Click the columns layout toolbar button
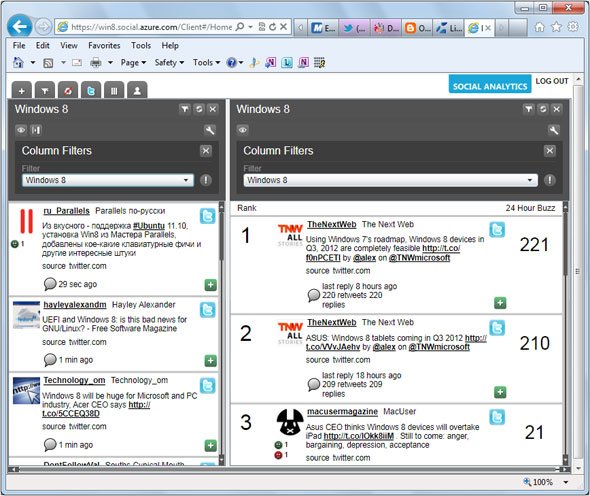 click(x=114, y=91)
